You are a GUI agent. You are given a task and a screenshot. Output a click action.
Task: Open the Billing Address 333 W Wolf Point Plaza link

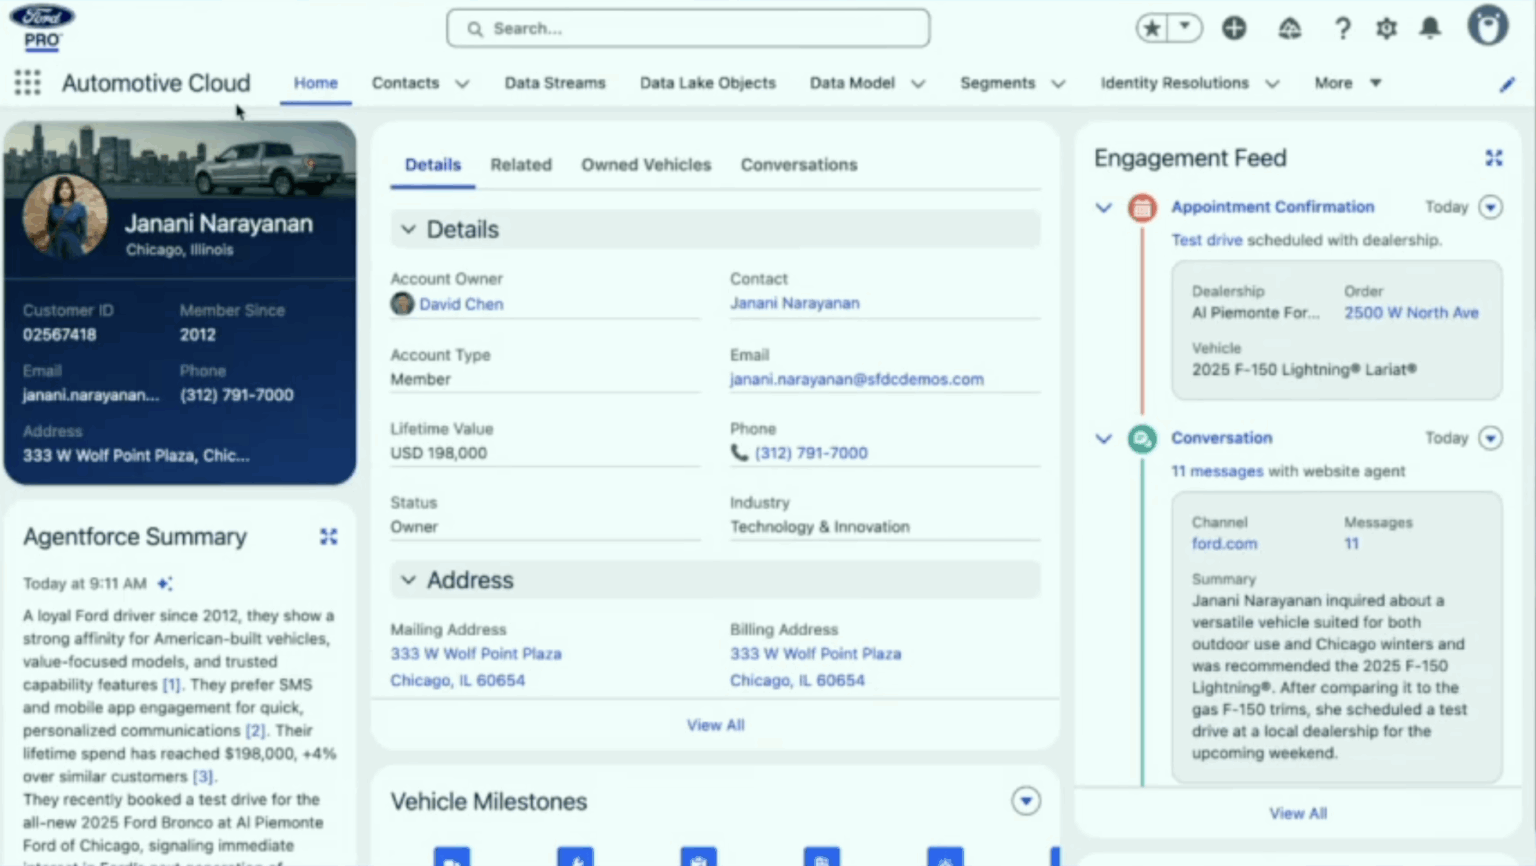tap(815, 654)
